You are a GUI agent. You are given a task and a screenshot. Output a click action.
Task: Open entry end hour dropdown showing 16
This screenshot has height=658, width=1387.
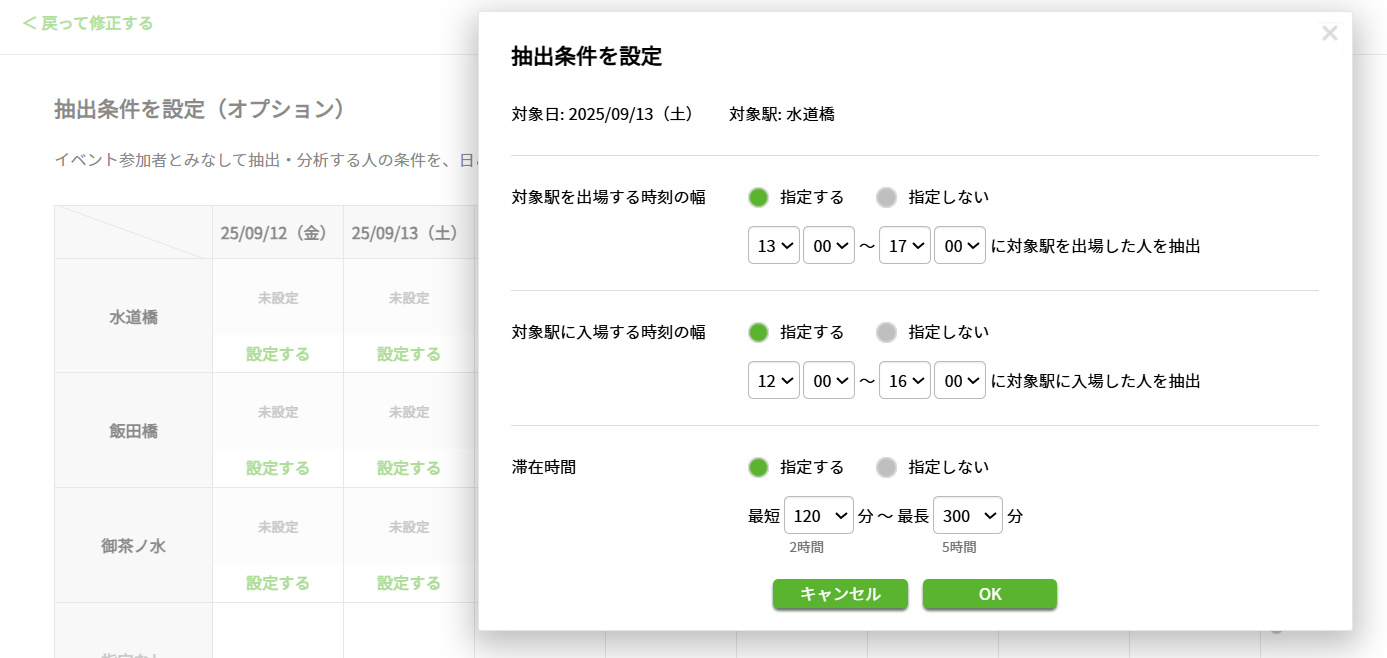click(905, 380)
